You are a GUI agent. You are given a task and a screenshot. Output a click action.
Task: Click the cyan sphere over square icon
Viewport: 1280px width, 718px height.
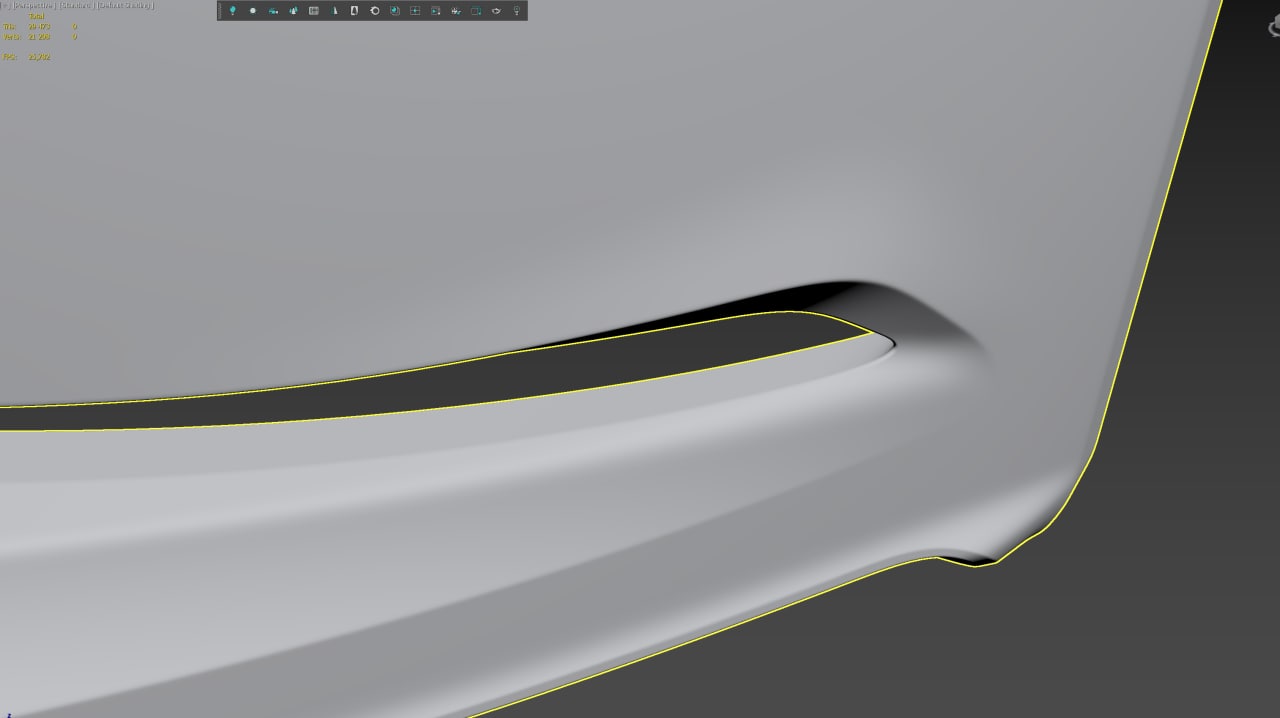coord(395,11)
